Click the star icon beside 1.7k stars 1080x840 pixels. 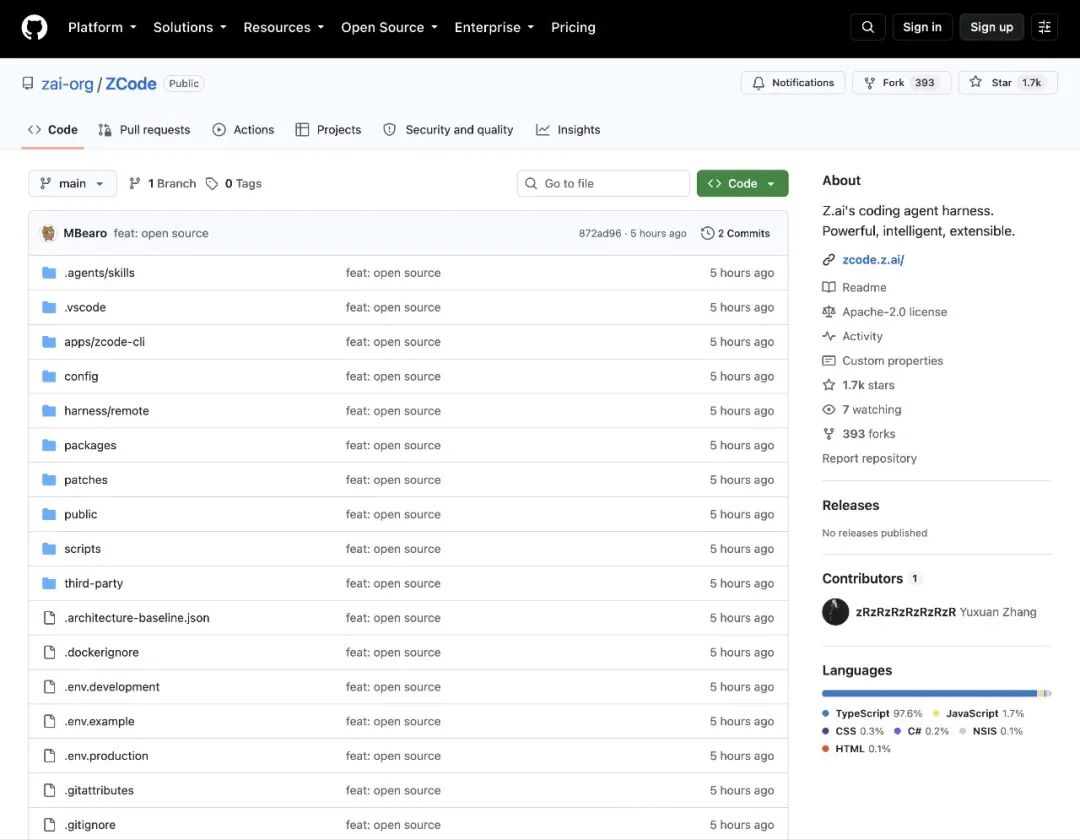829,385
